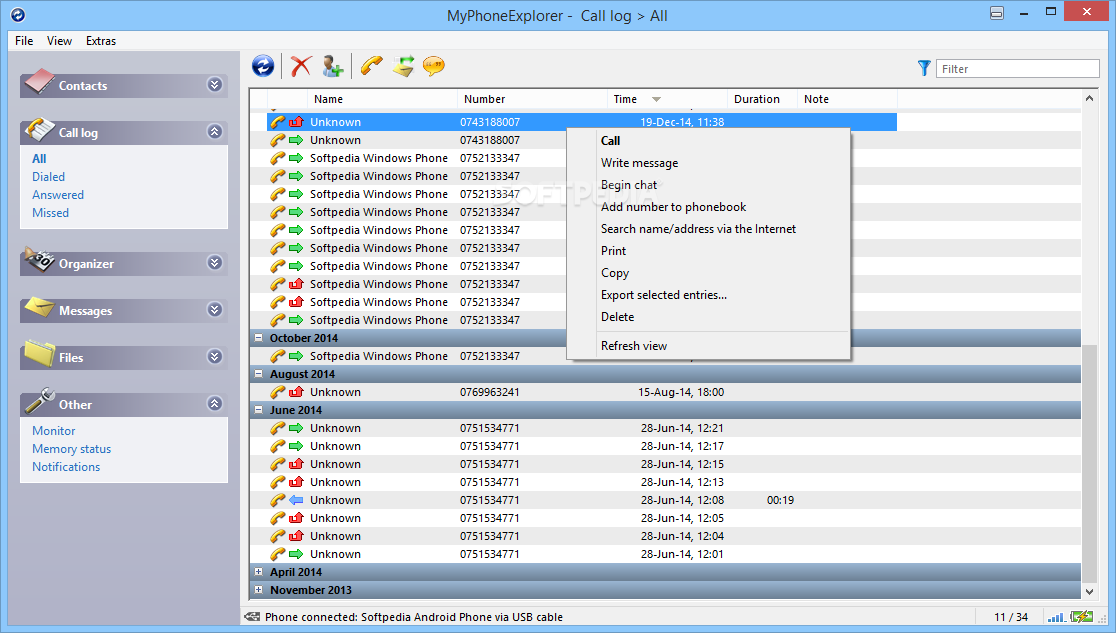
Task: Sort by the Name column header
Action: click(x=382, y=99)
